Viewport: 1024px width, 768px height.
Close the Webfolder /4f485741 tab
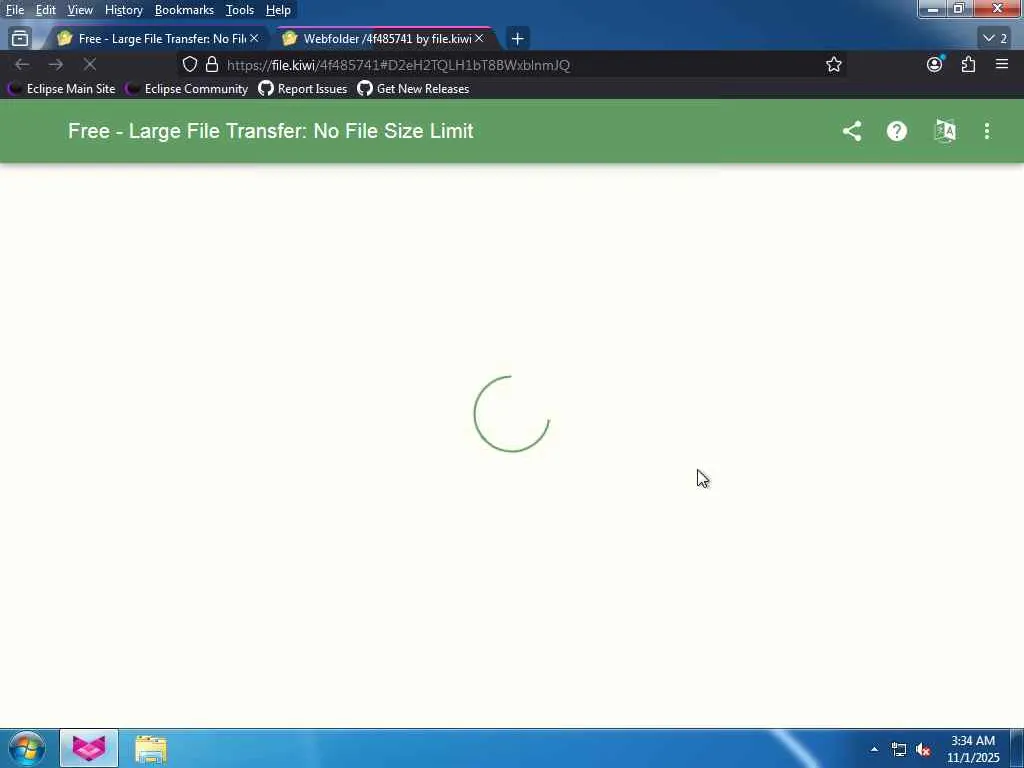click(479, 39)
